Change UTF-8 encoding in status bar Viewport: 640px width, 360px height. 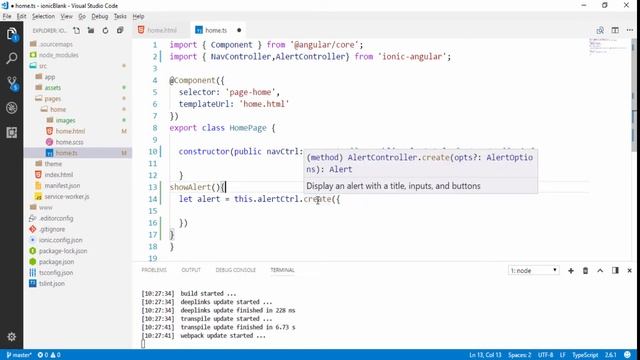(x=545, y=355)
